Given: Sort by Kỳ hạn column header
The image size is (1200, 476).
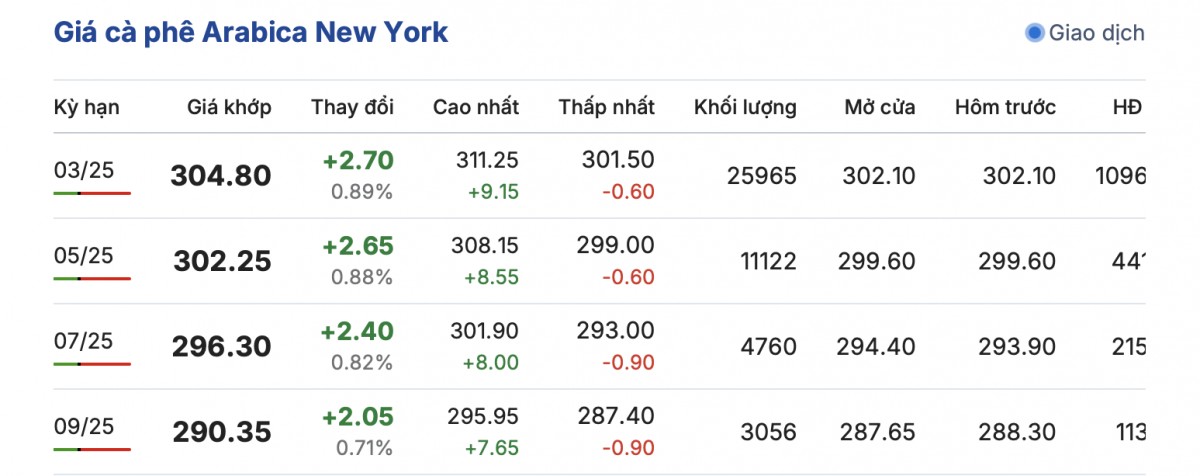Looking at the screenshot, I should (87, 107).
